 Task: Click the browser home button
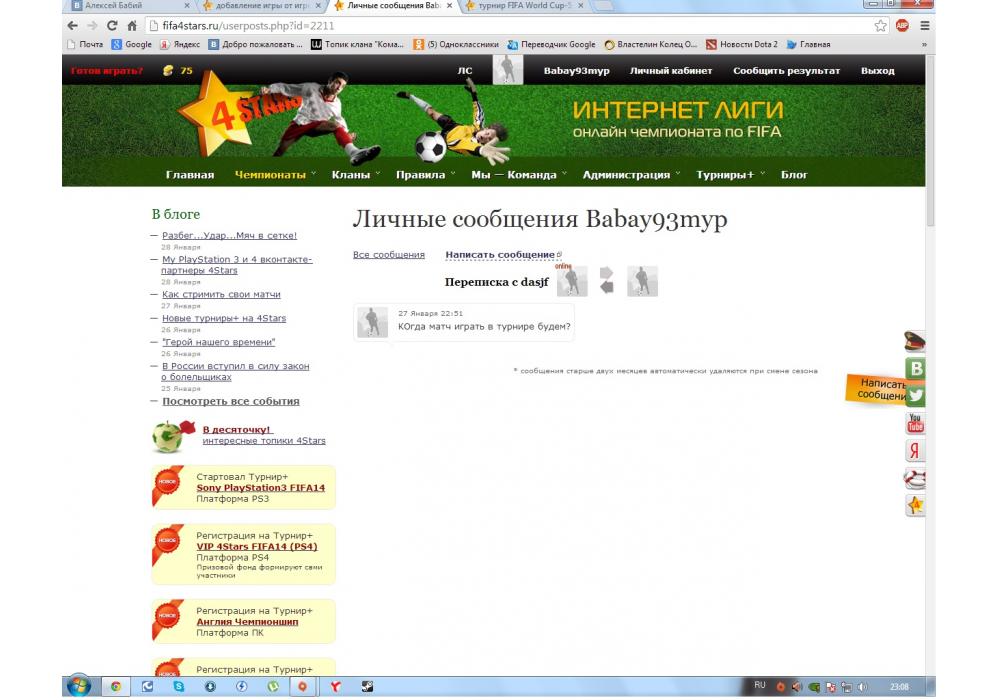[x=132, y=26]
